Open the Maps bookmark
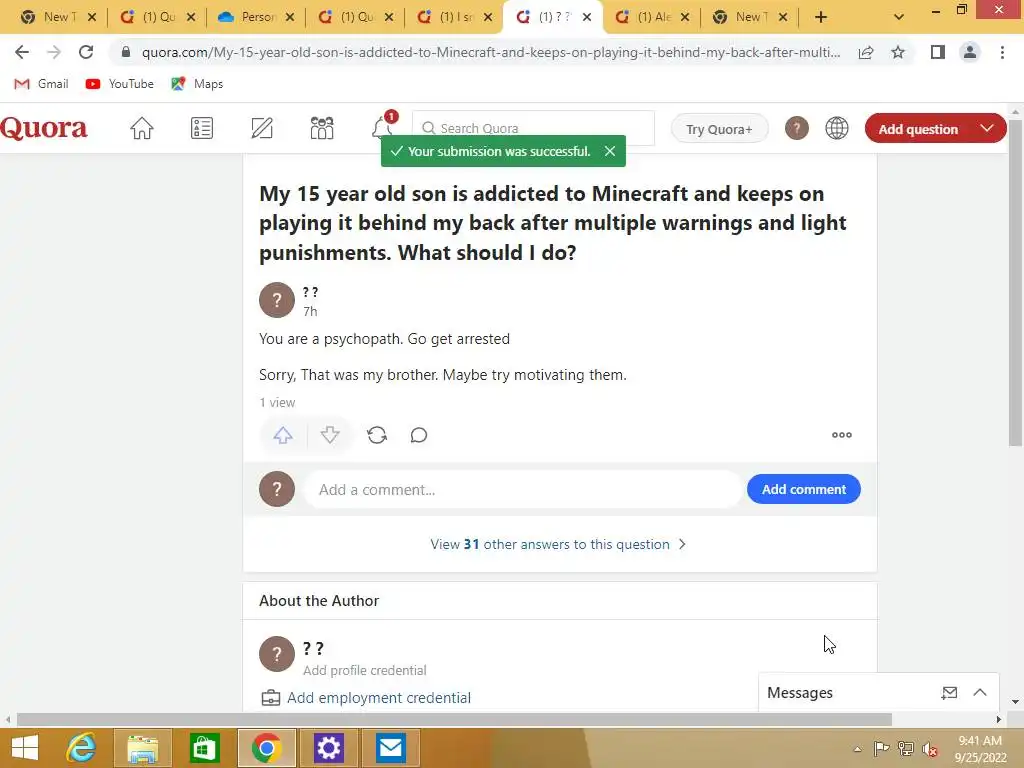 pos(197,84)
